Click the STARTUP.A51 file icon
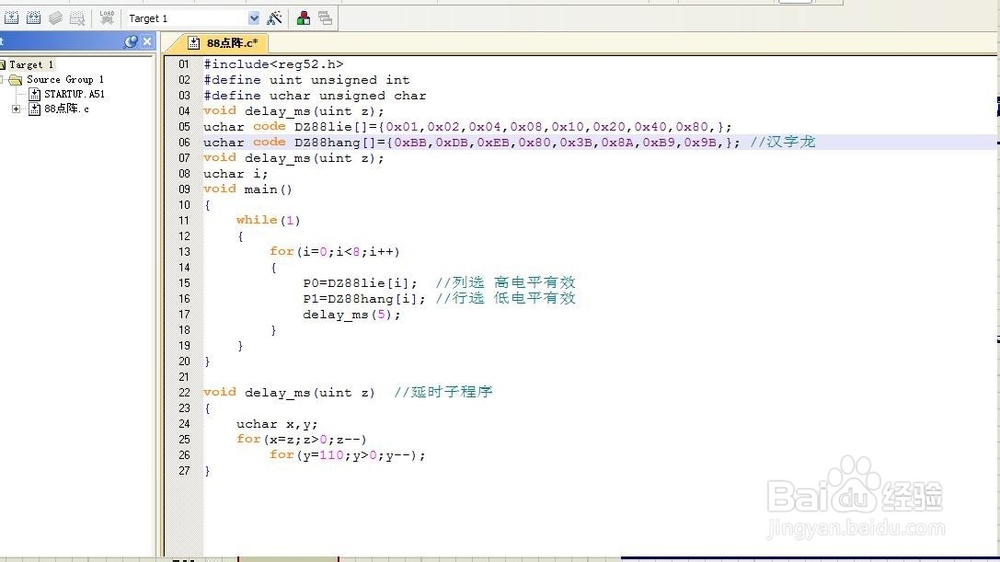 pos(35,94)
